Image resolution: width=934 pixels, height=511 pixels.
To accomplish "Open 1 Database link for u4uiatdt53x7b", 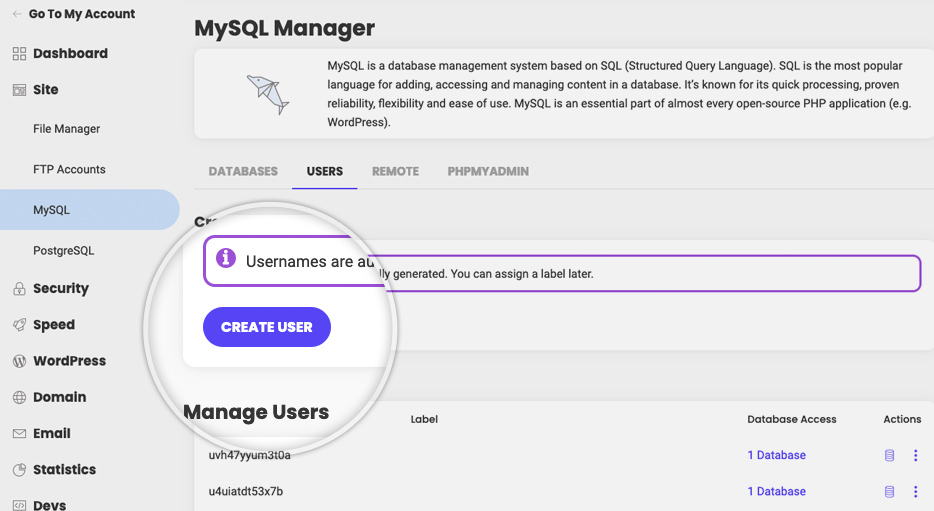I will click(x=777, y=491).
